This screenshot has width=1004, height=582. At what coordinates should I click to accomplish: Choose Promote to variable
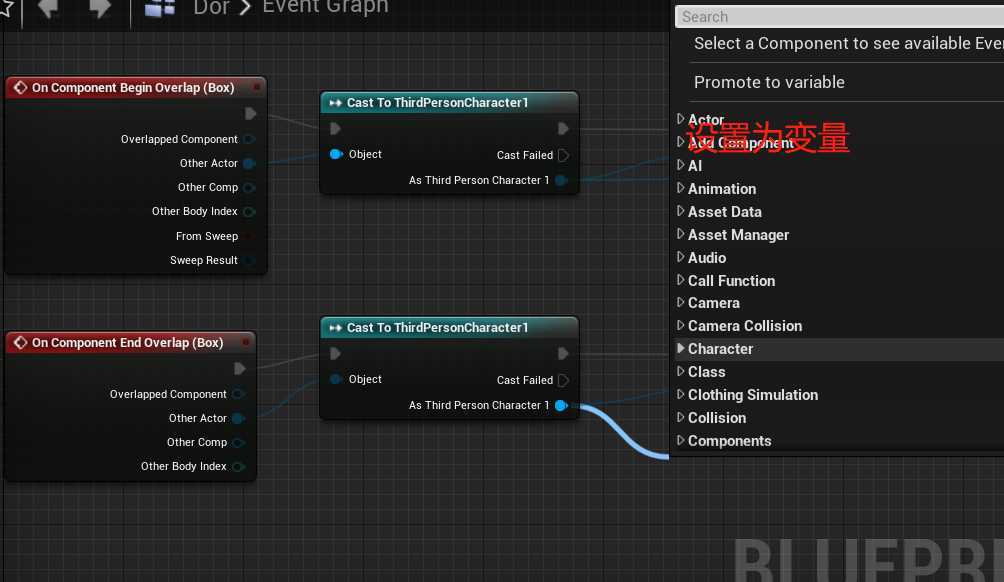tap(769, 82)
